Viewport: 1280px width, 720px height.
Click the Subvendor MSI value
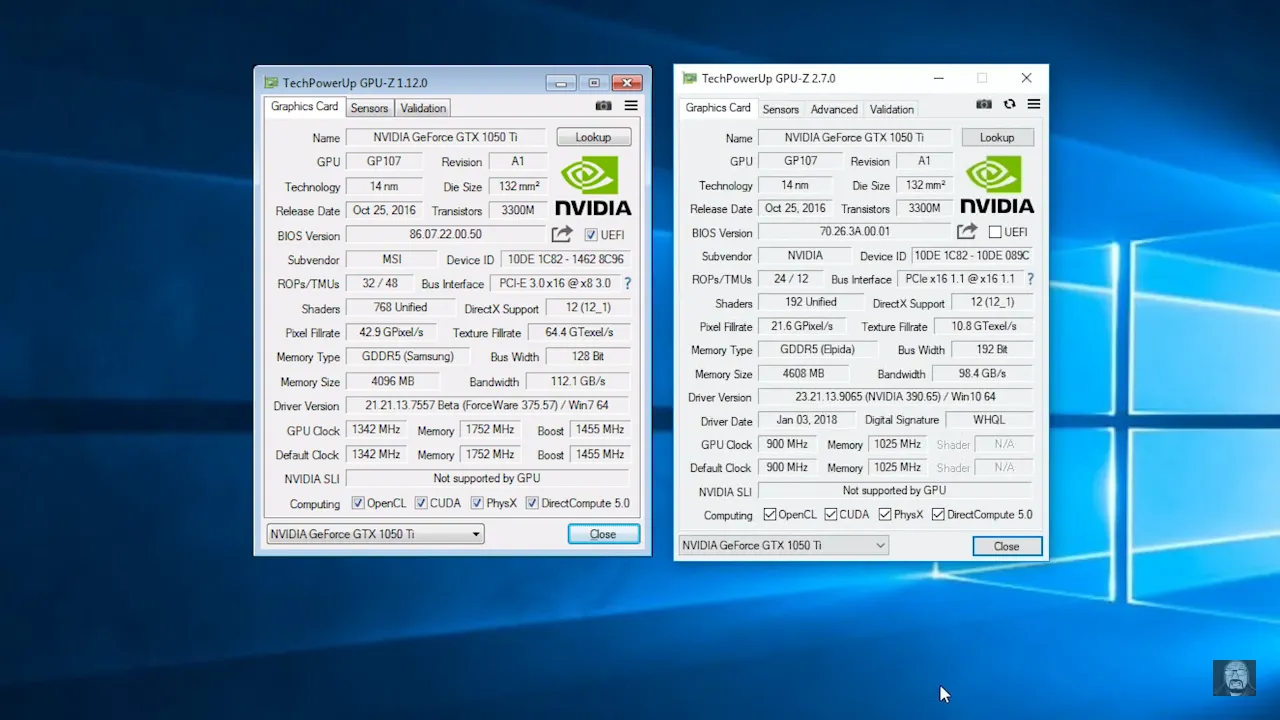point(392,259)
